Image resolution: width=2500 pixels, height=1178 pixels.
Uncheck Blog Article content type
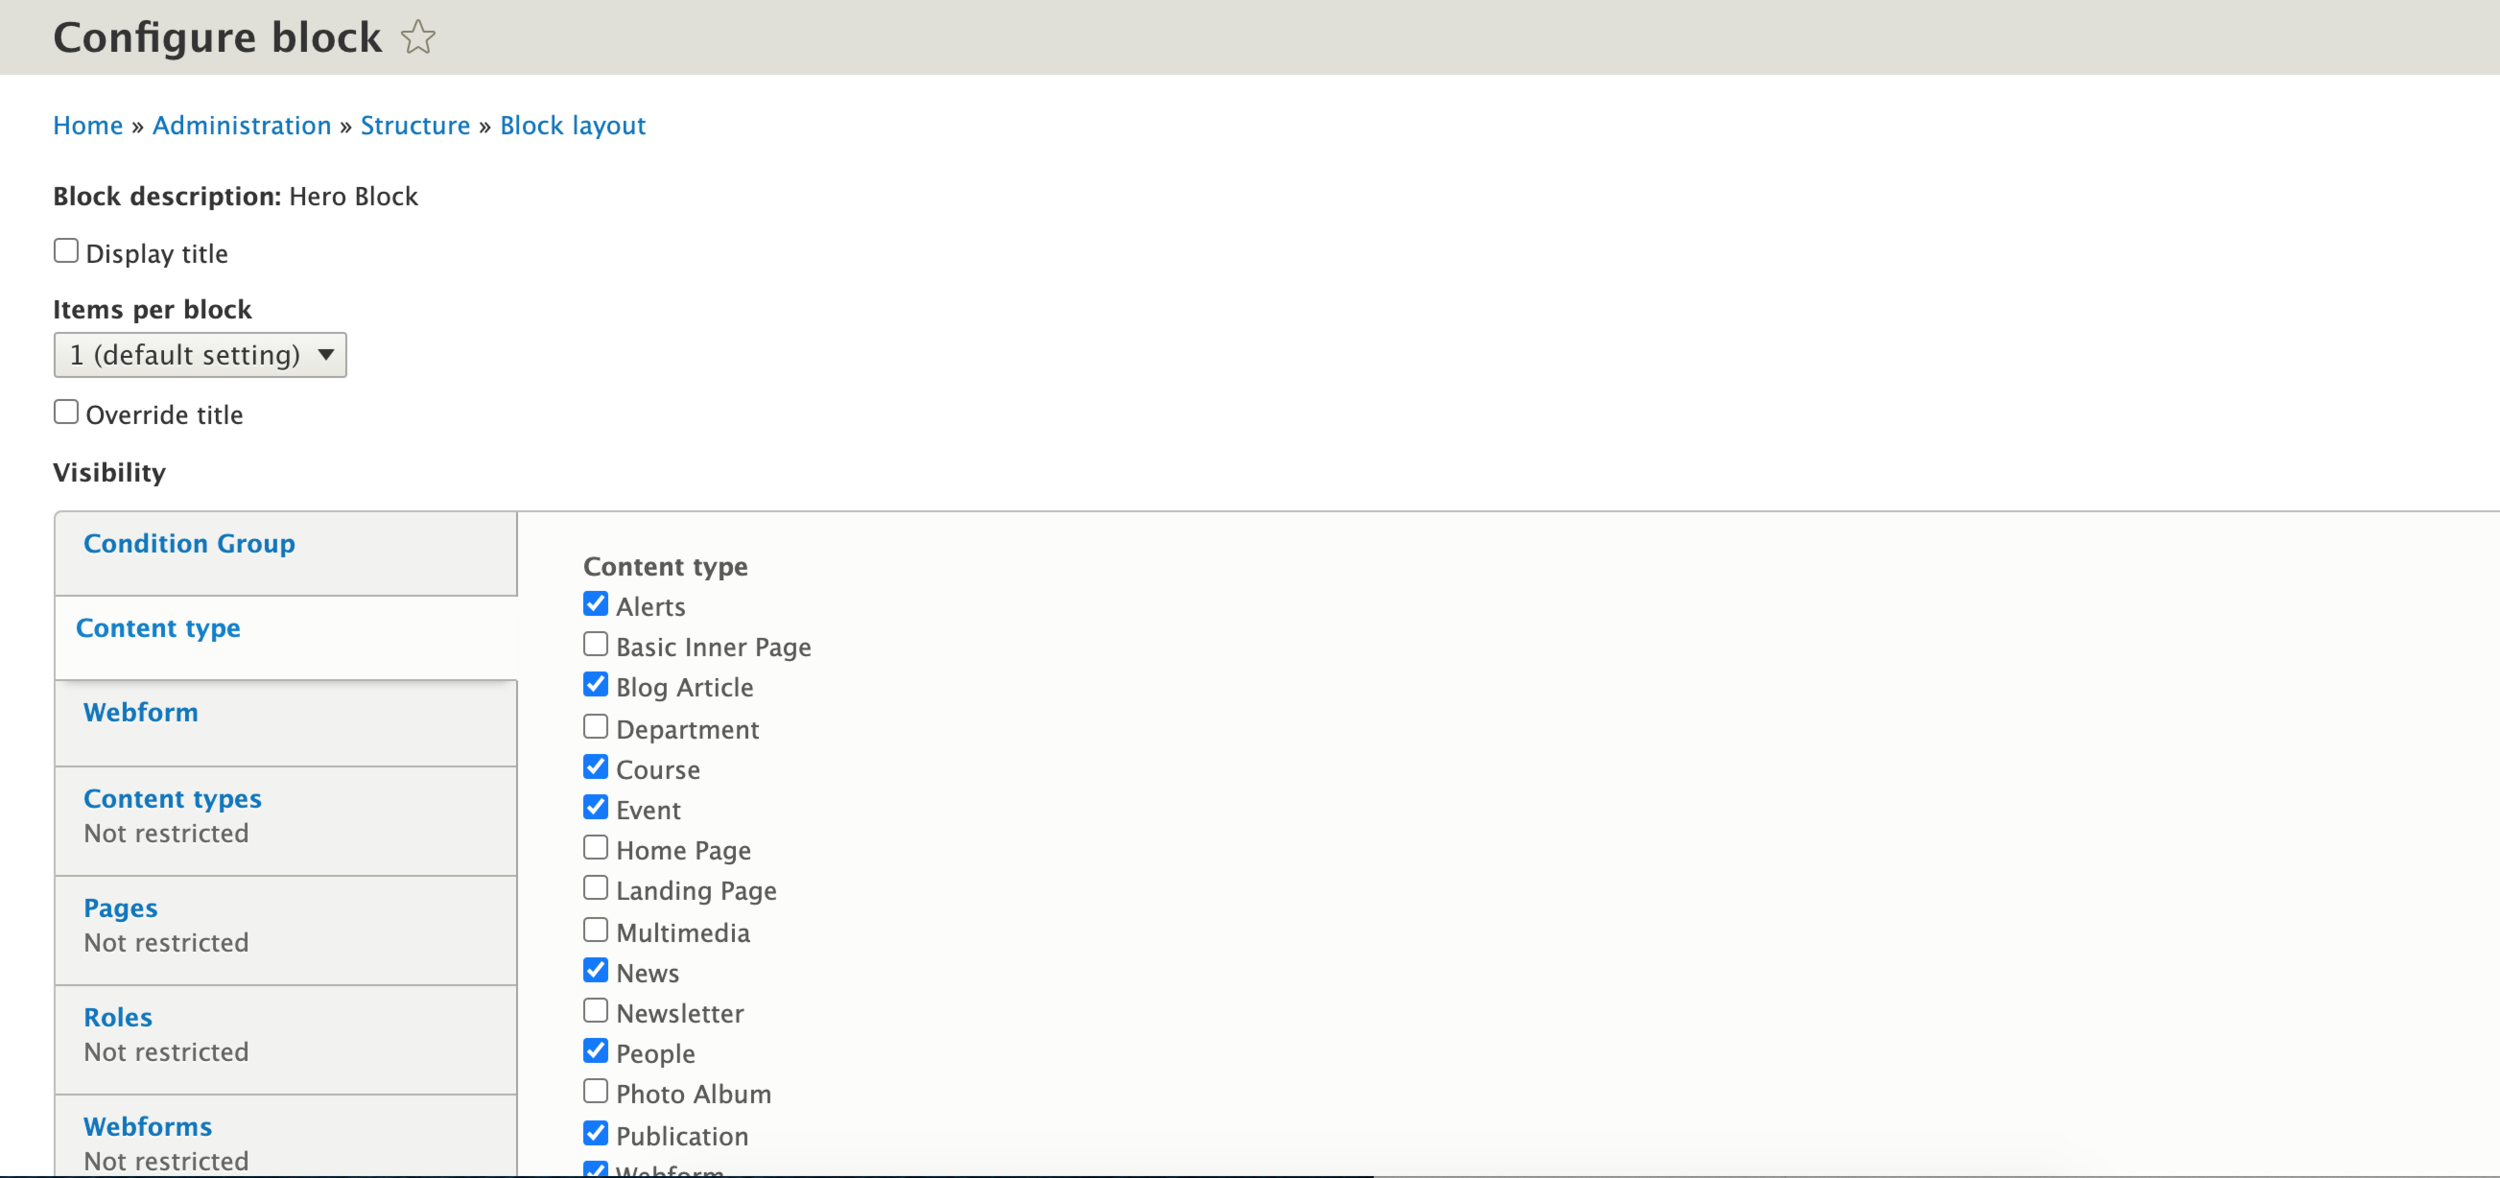595,685
